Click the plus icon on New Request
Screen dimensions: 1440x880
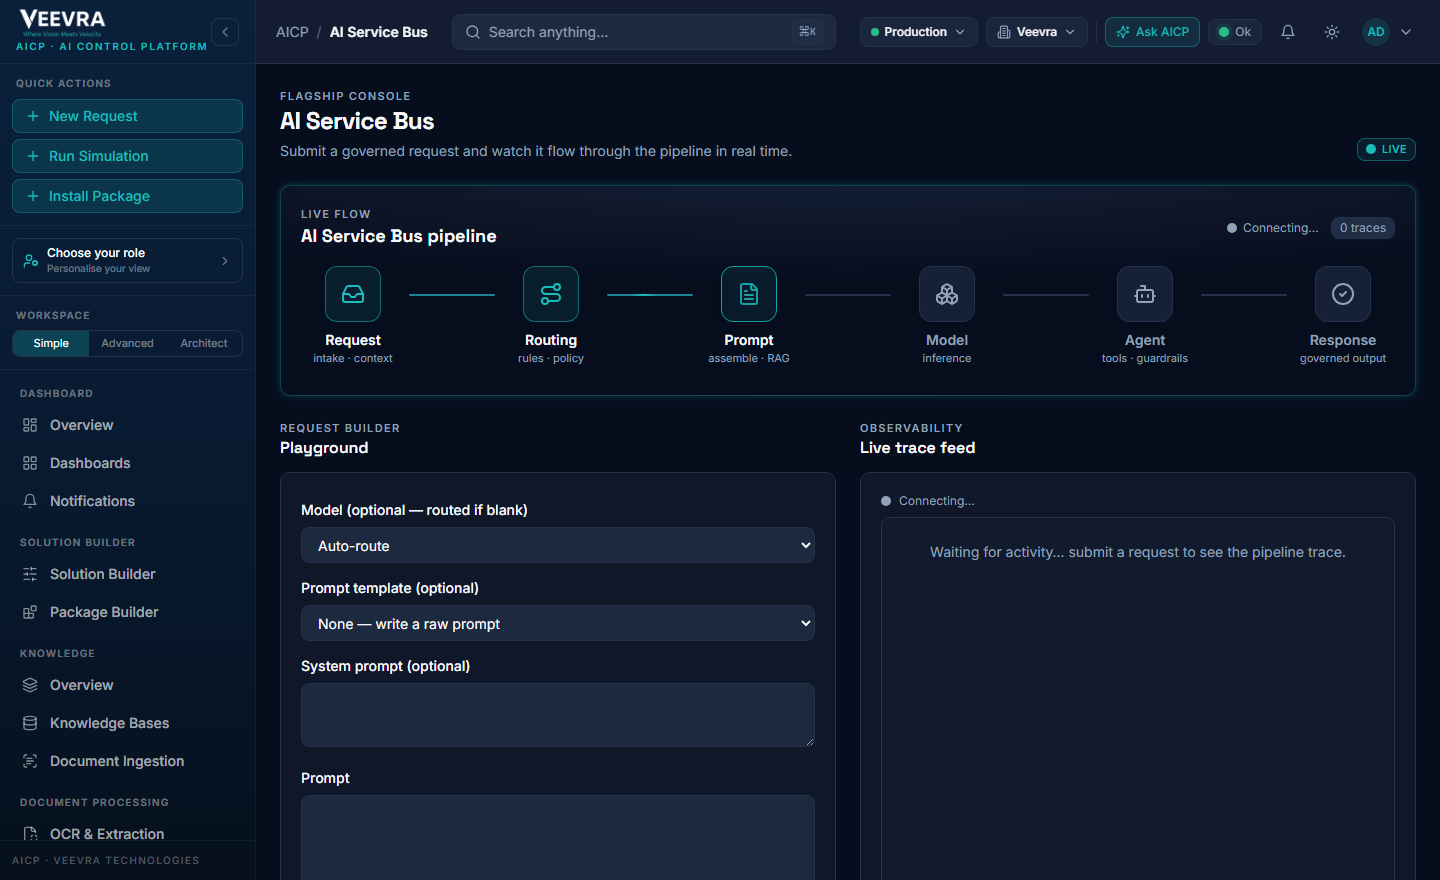[33, 116]
